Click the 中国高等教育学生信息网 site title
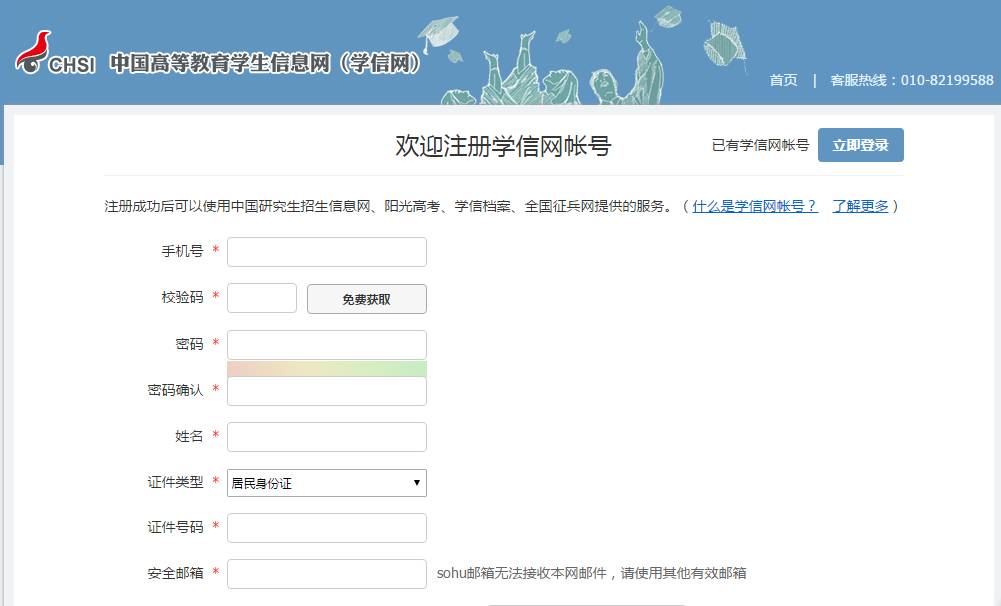Viewport: 1001px width, 606px height. tap(266, 63)
